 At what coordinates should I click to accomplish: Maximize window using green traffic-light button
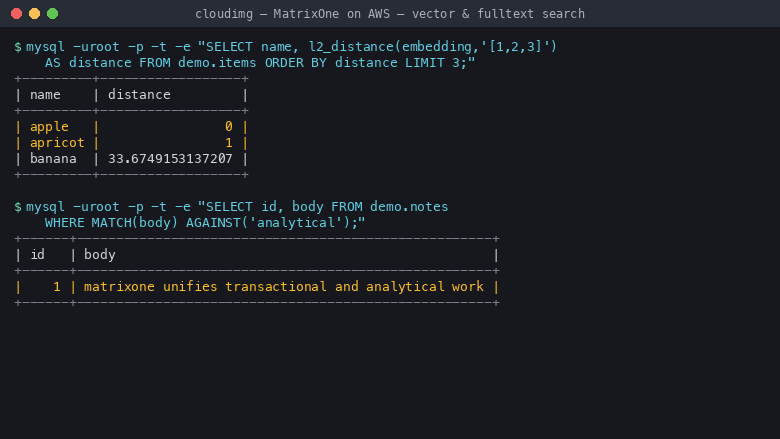[52, 13]
